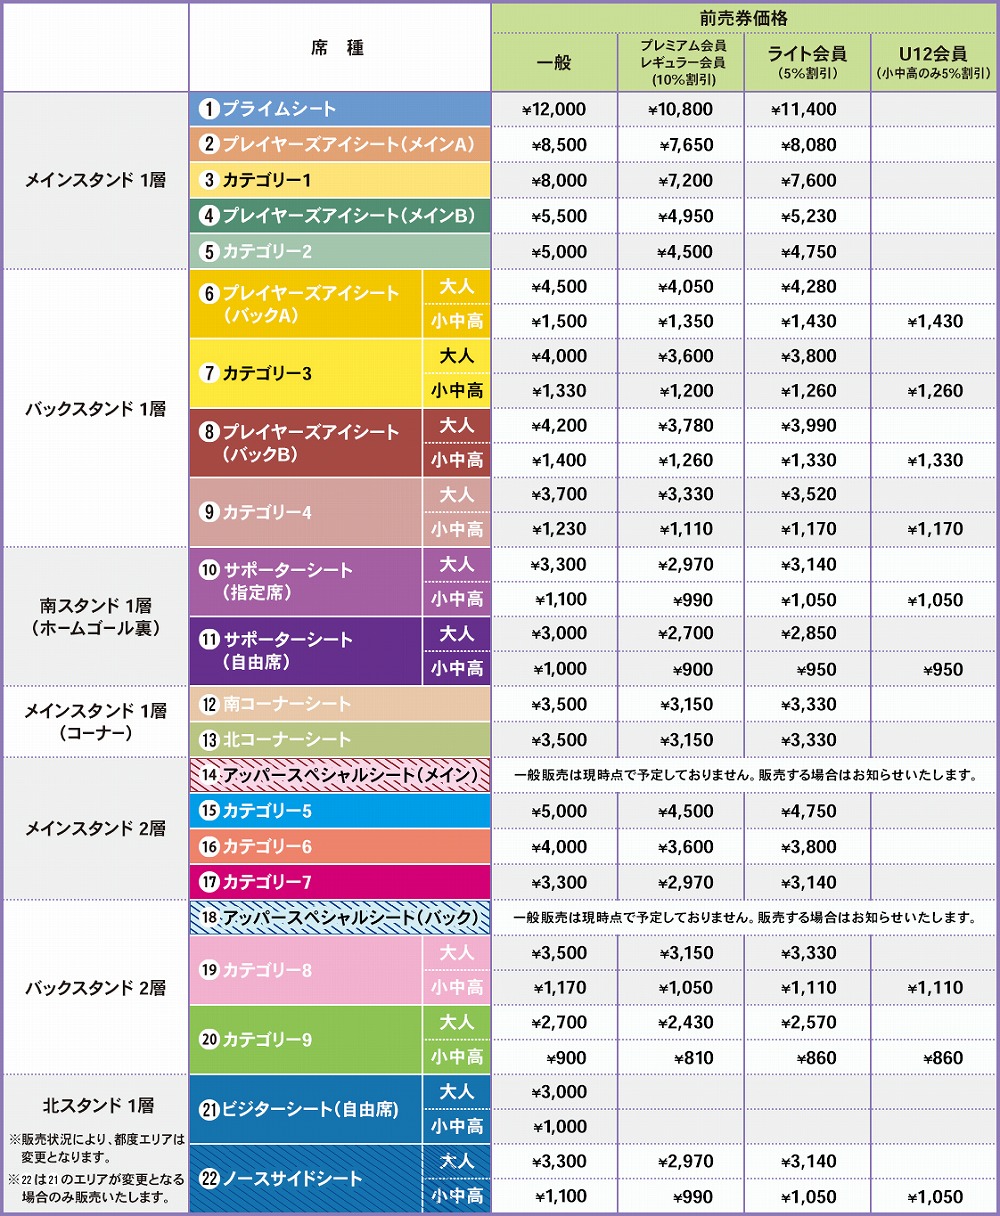Screen dimensions: 1000x1216
Task: Select the ライト会員 column header
Action: tap(807, 62)
